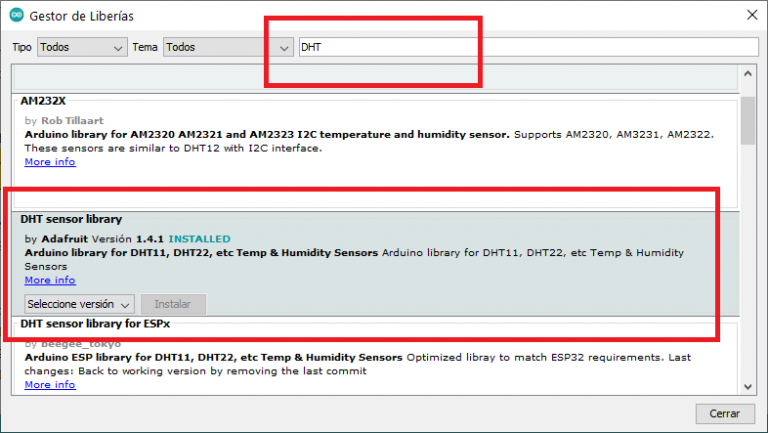Expand the Tema filter dropdown
This screenshot has width=768, height=433.
pos(228,47)
